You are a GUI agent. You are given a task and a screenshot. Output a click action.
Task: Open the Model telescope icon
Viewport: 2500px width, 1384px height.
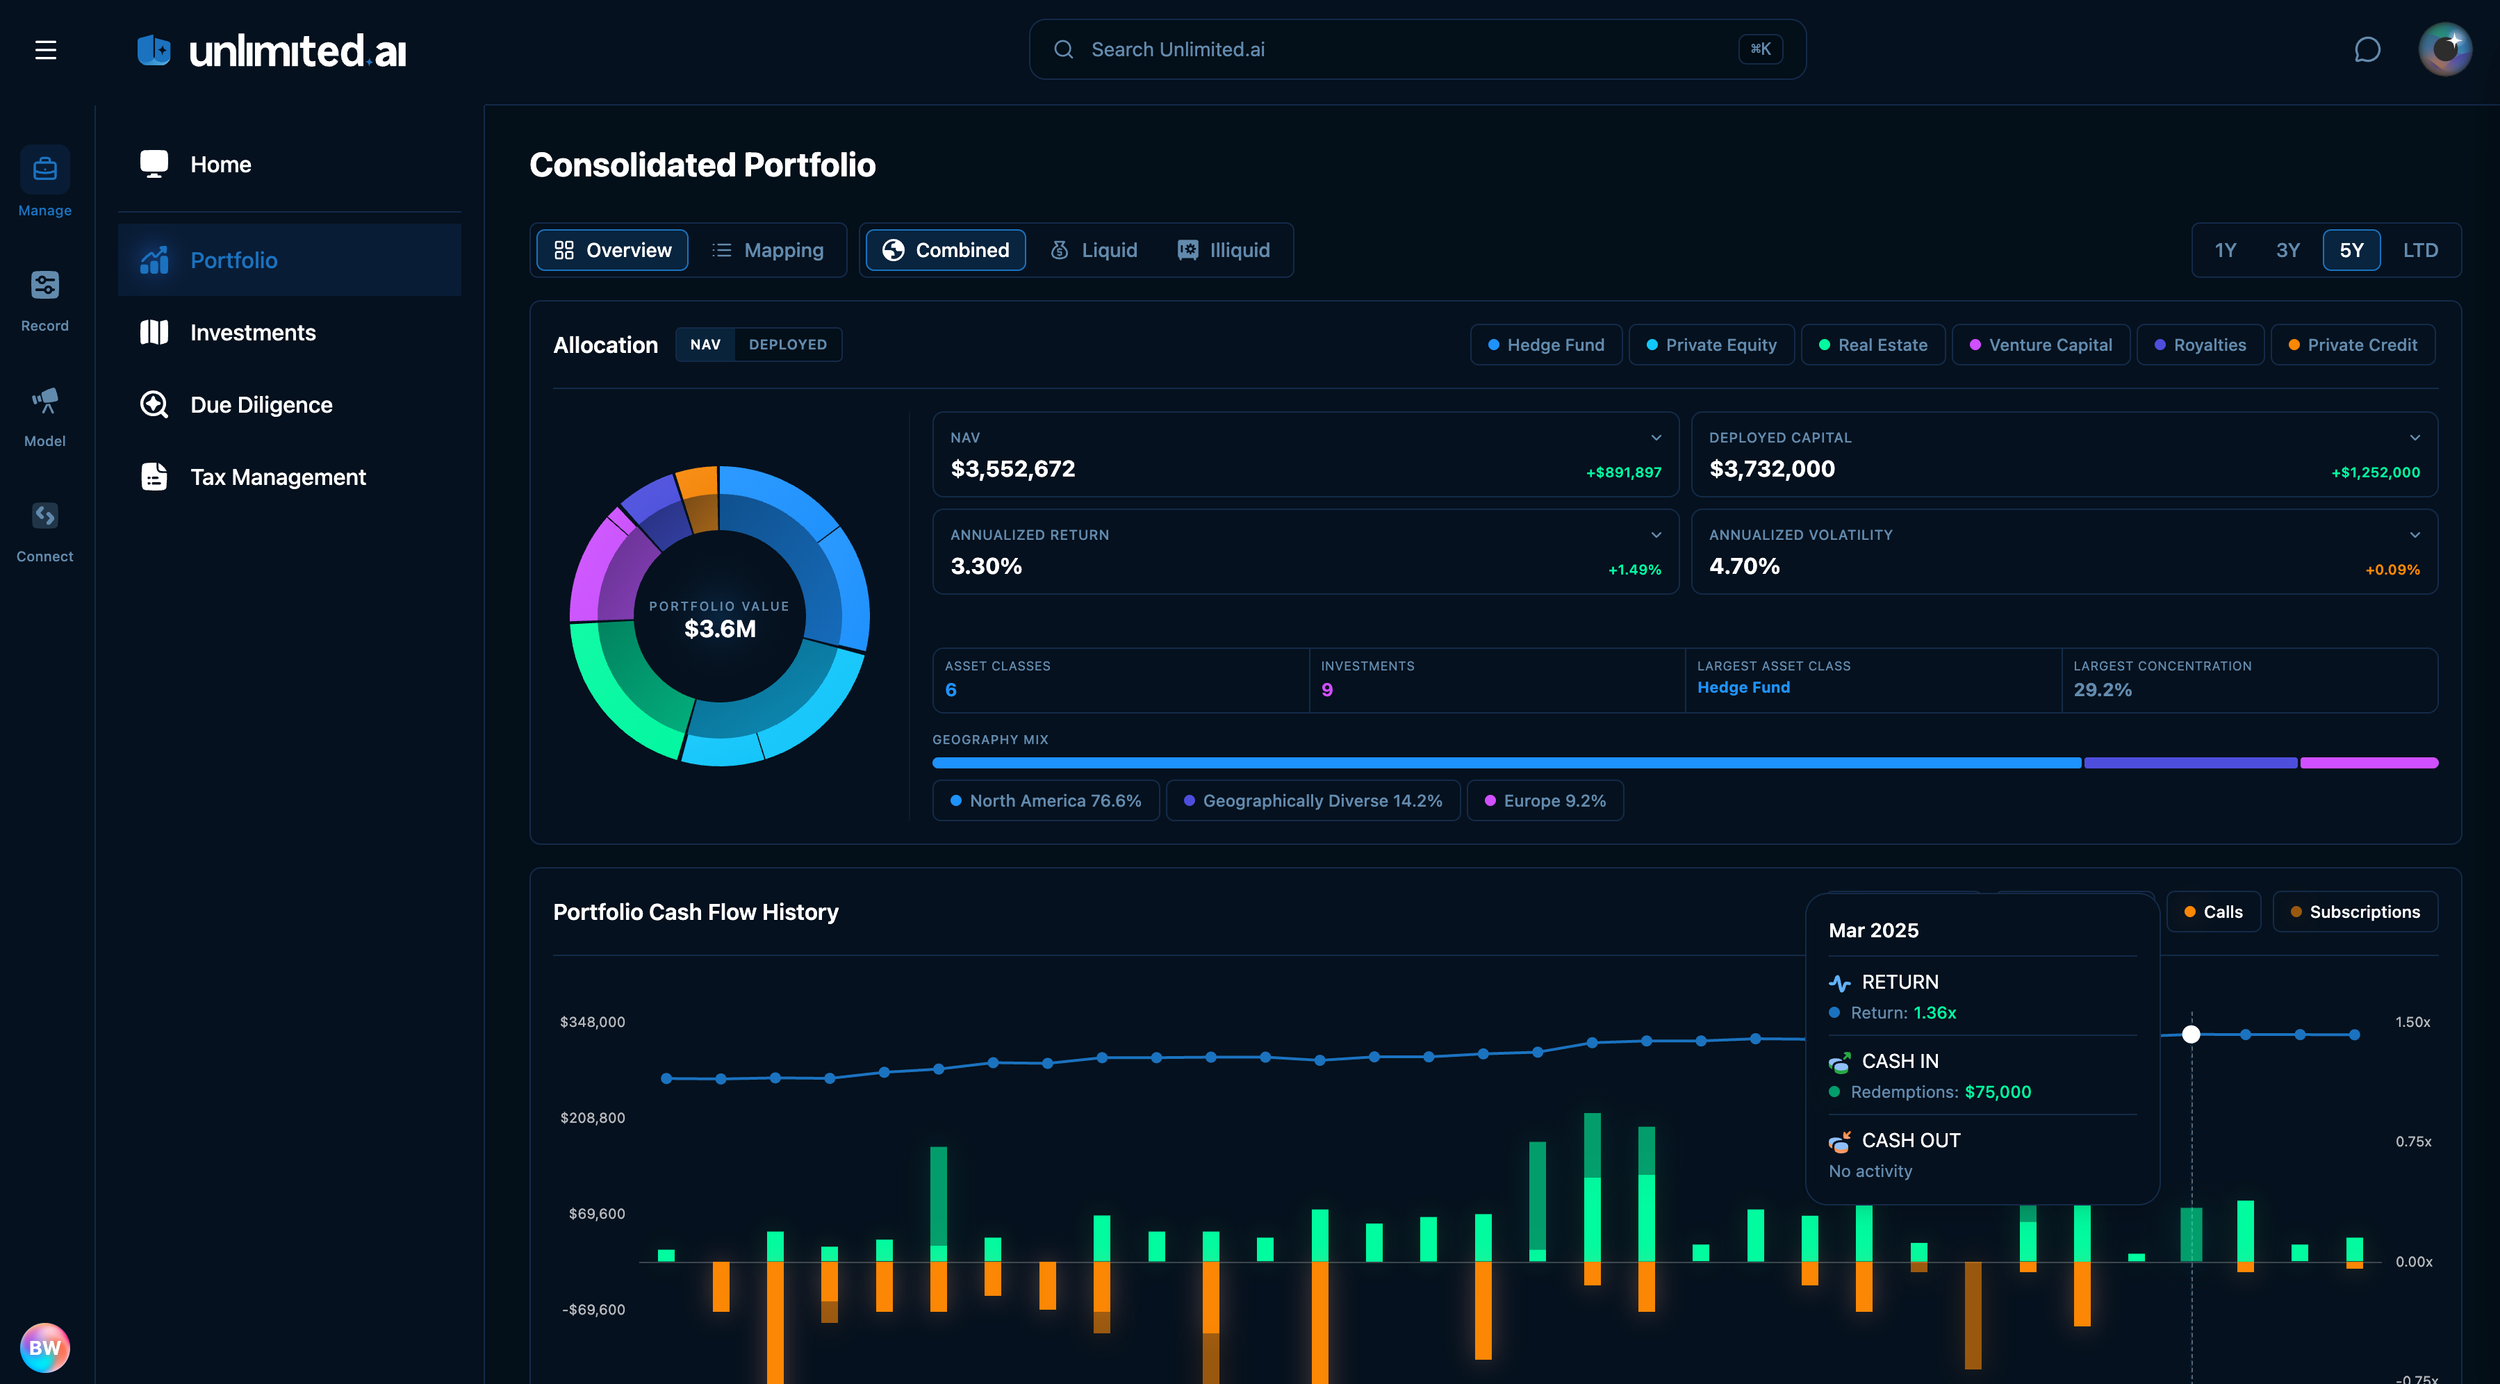point(45,401)
